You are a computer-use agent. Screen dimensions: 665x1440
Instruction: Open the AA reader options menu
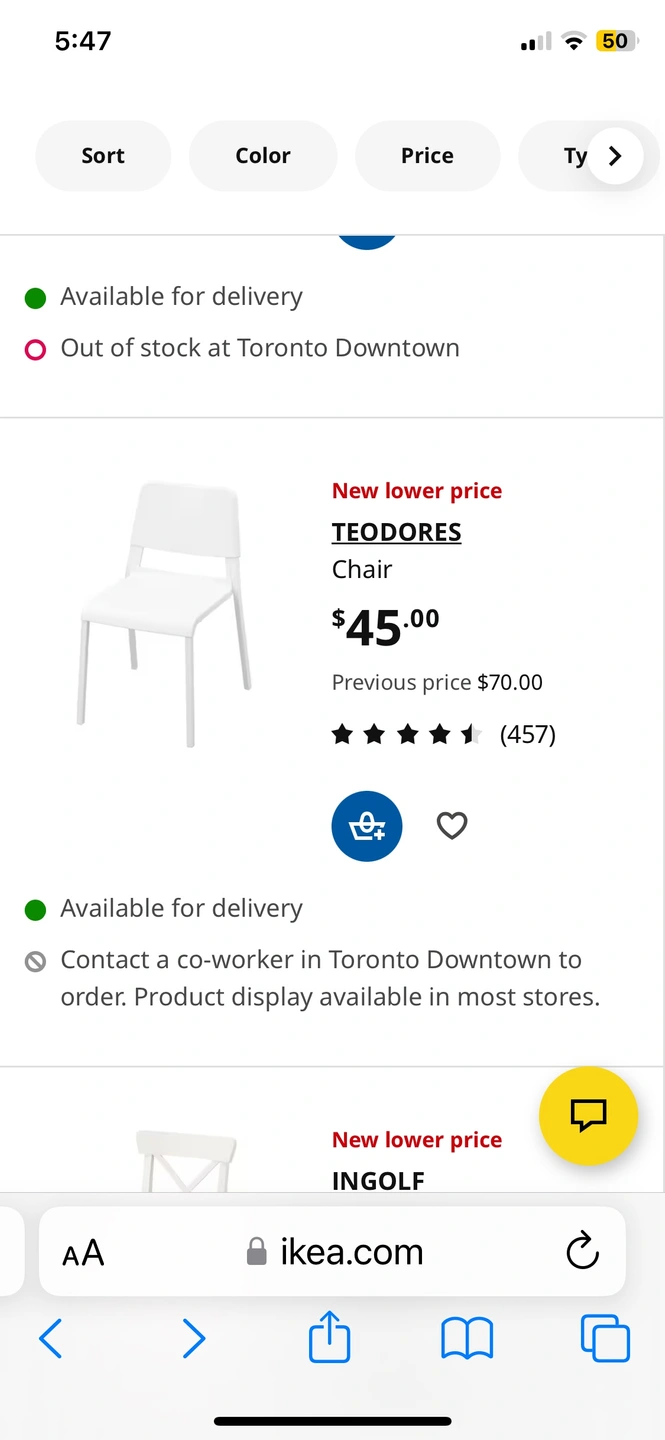(83, 1252)
